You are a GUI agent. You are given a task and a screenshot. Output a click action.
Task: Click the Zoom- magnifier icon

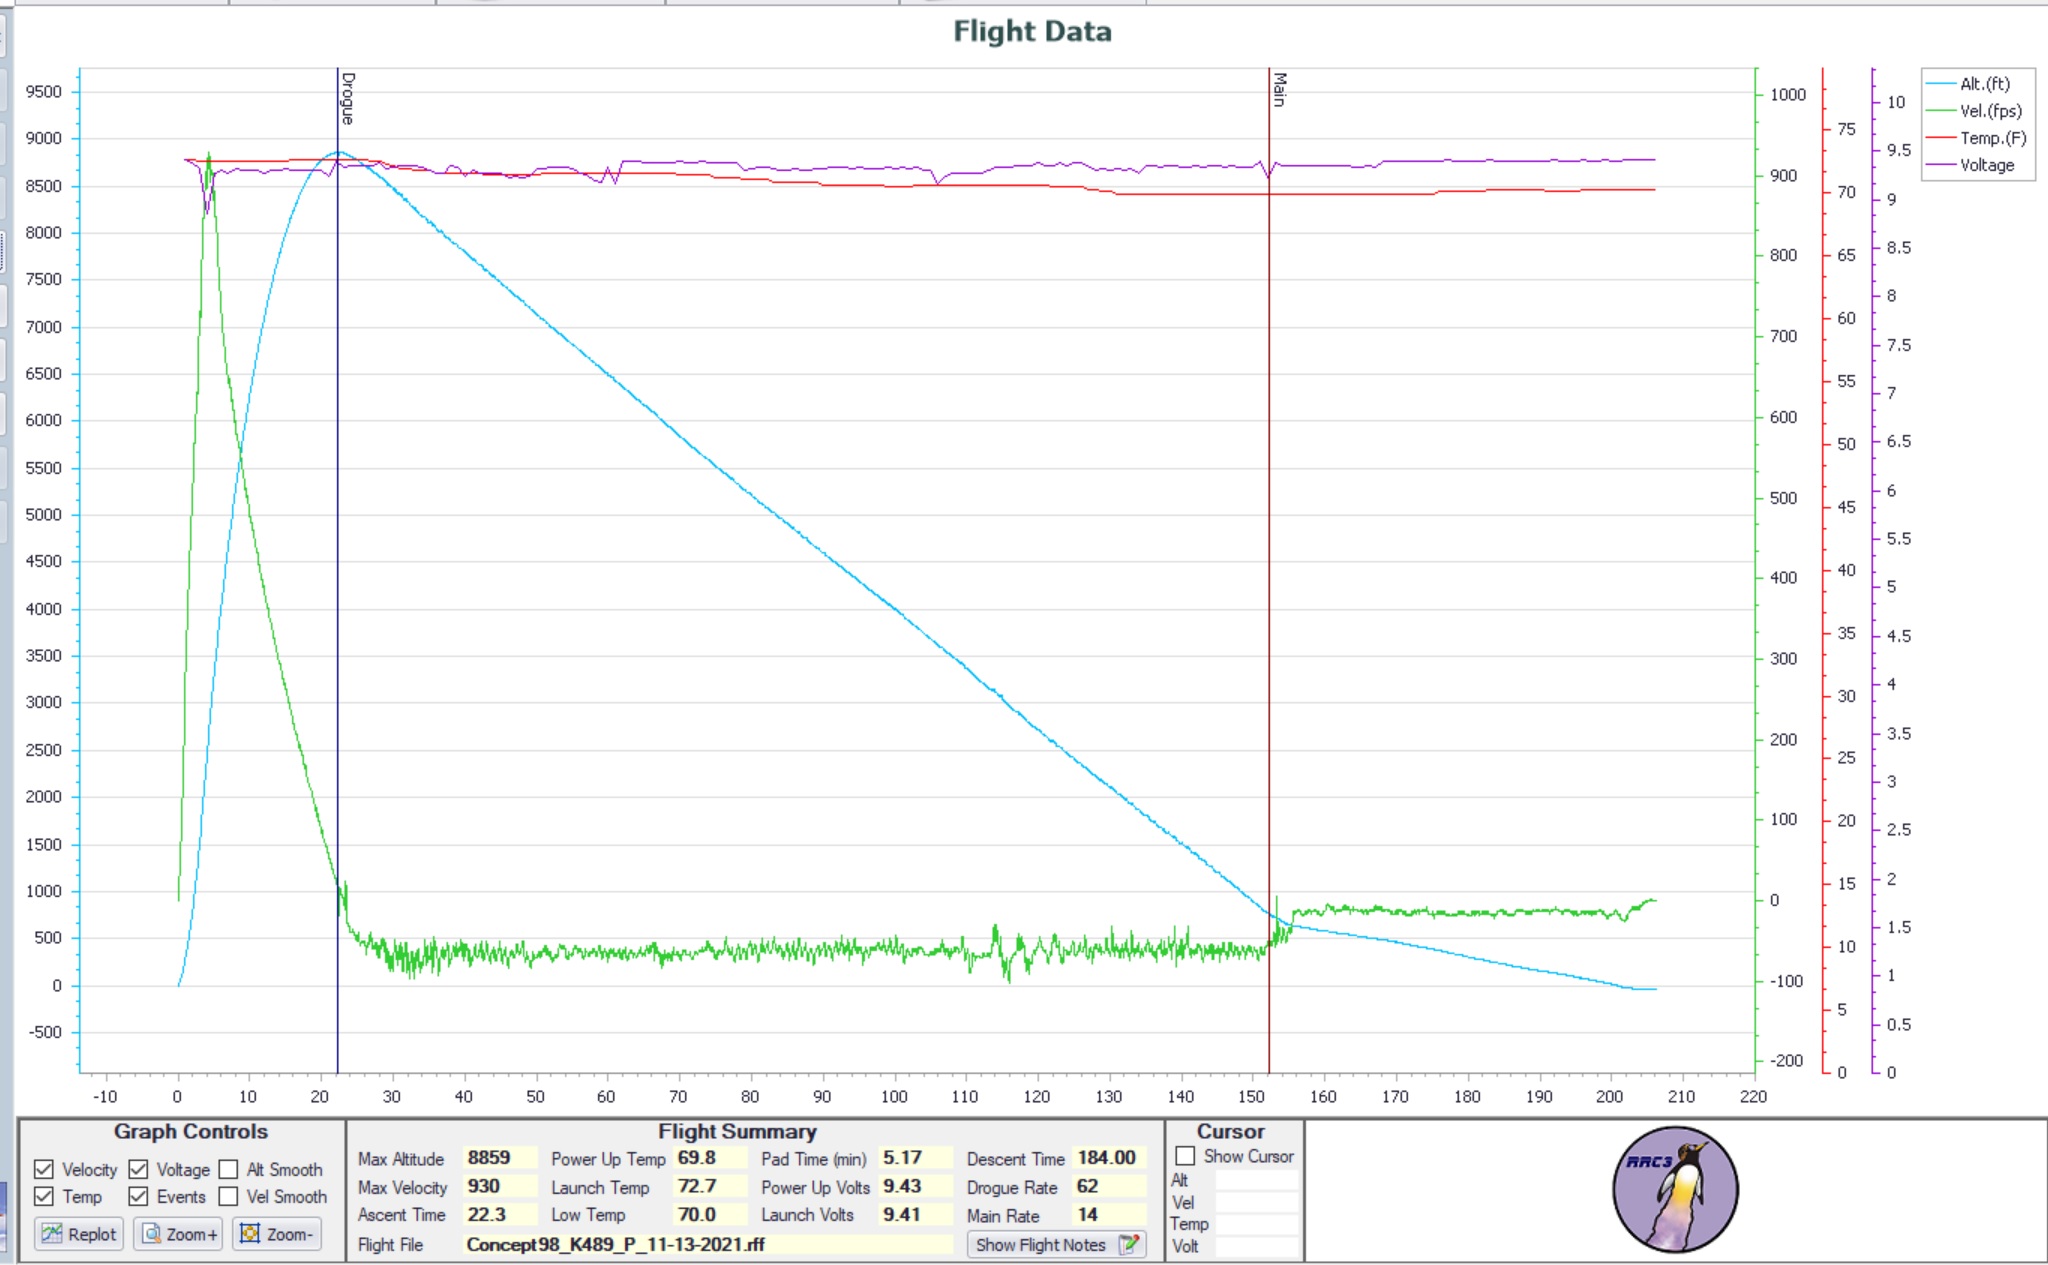[x=250, y=1234]
